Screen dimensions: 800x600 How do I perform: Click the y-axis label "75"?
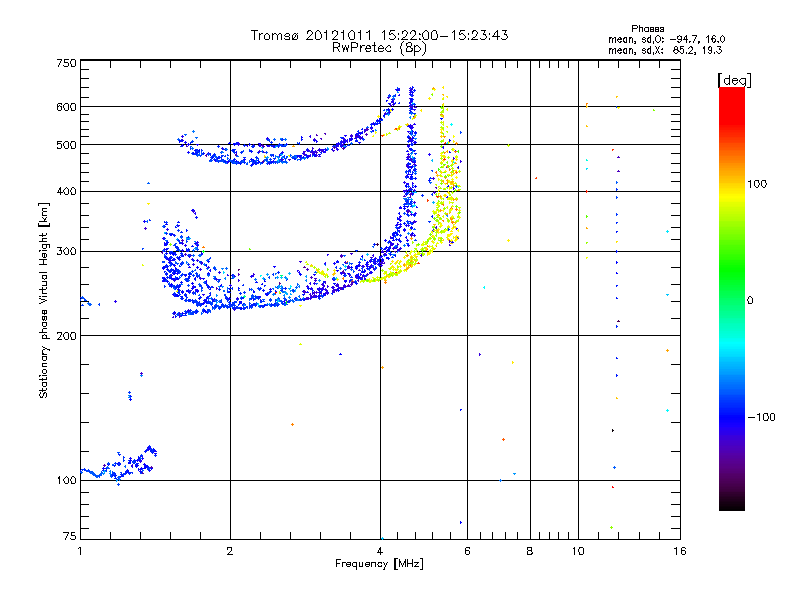click(x=70, y=536)
